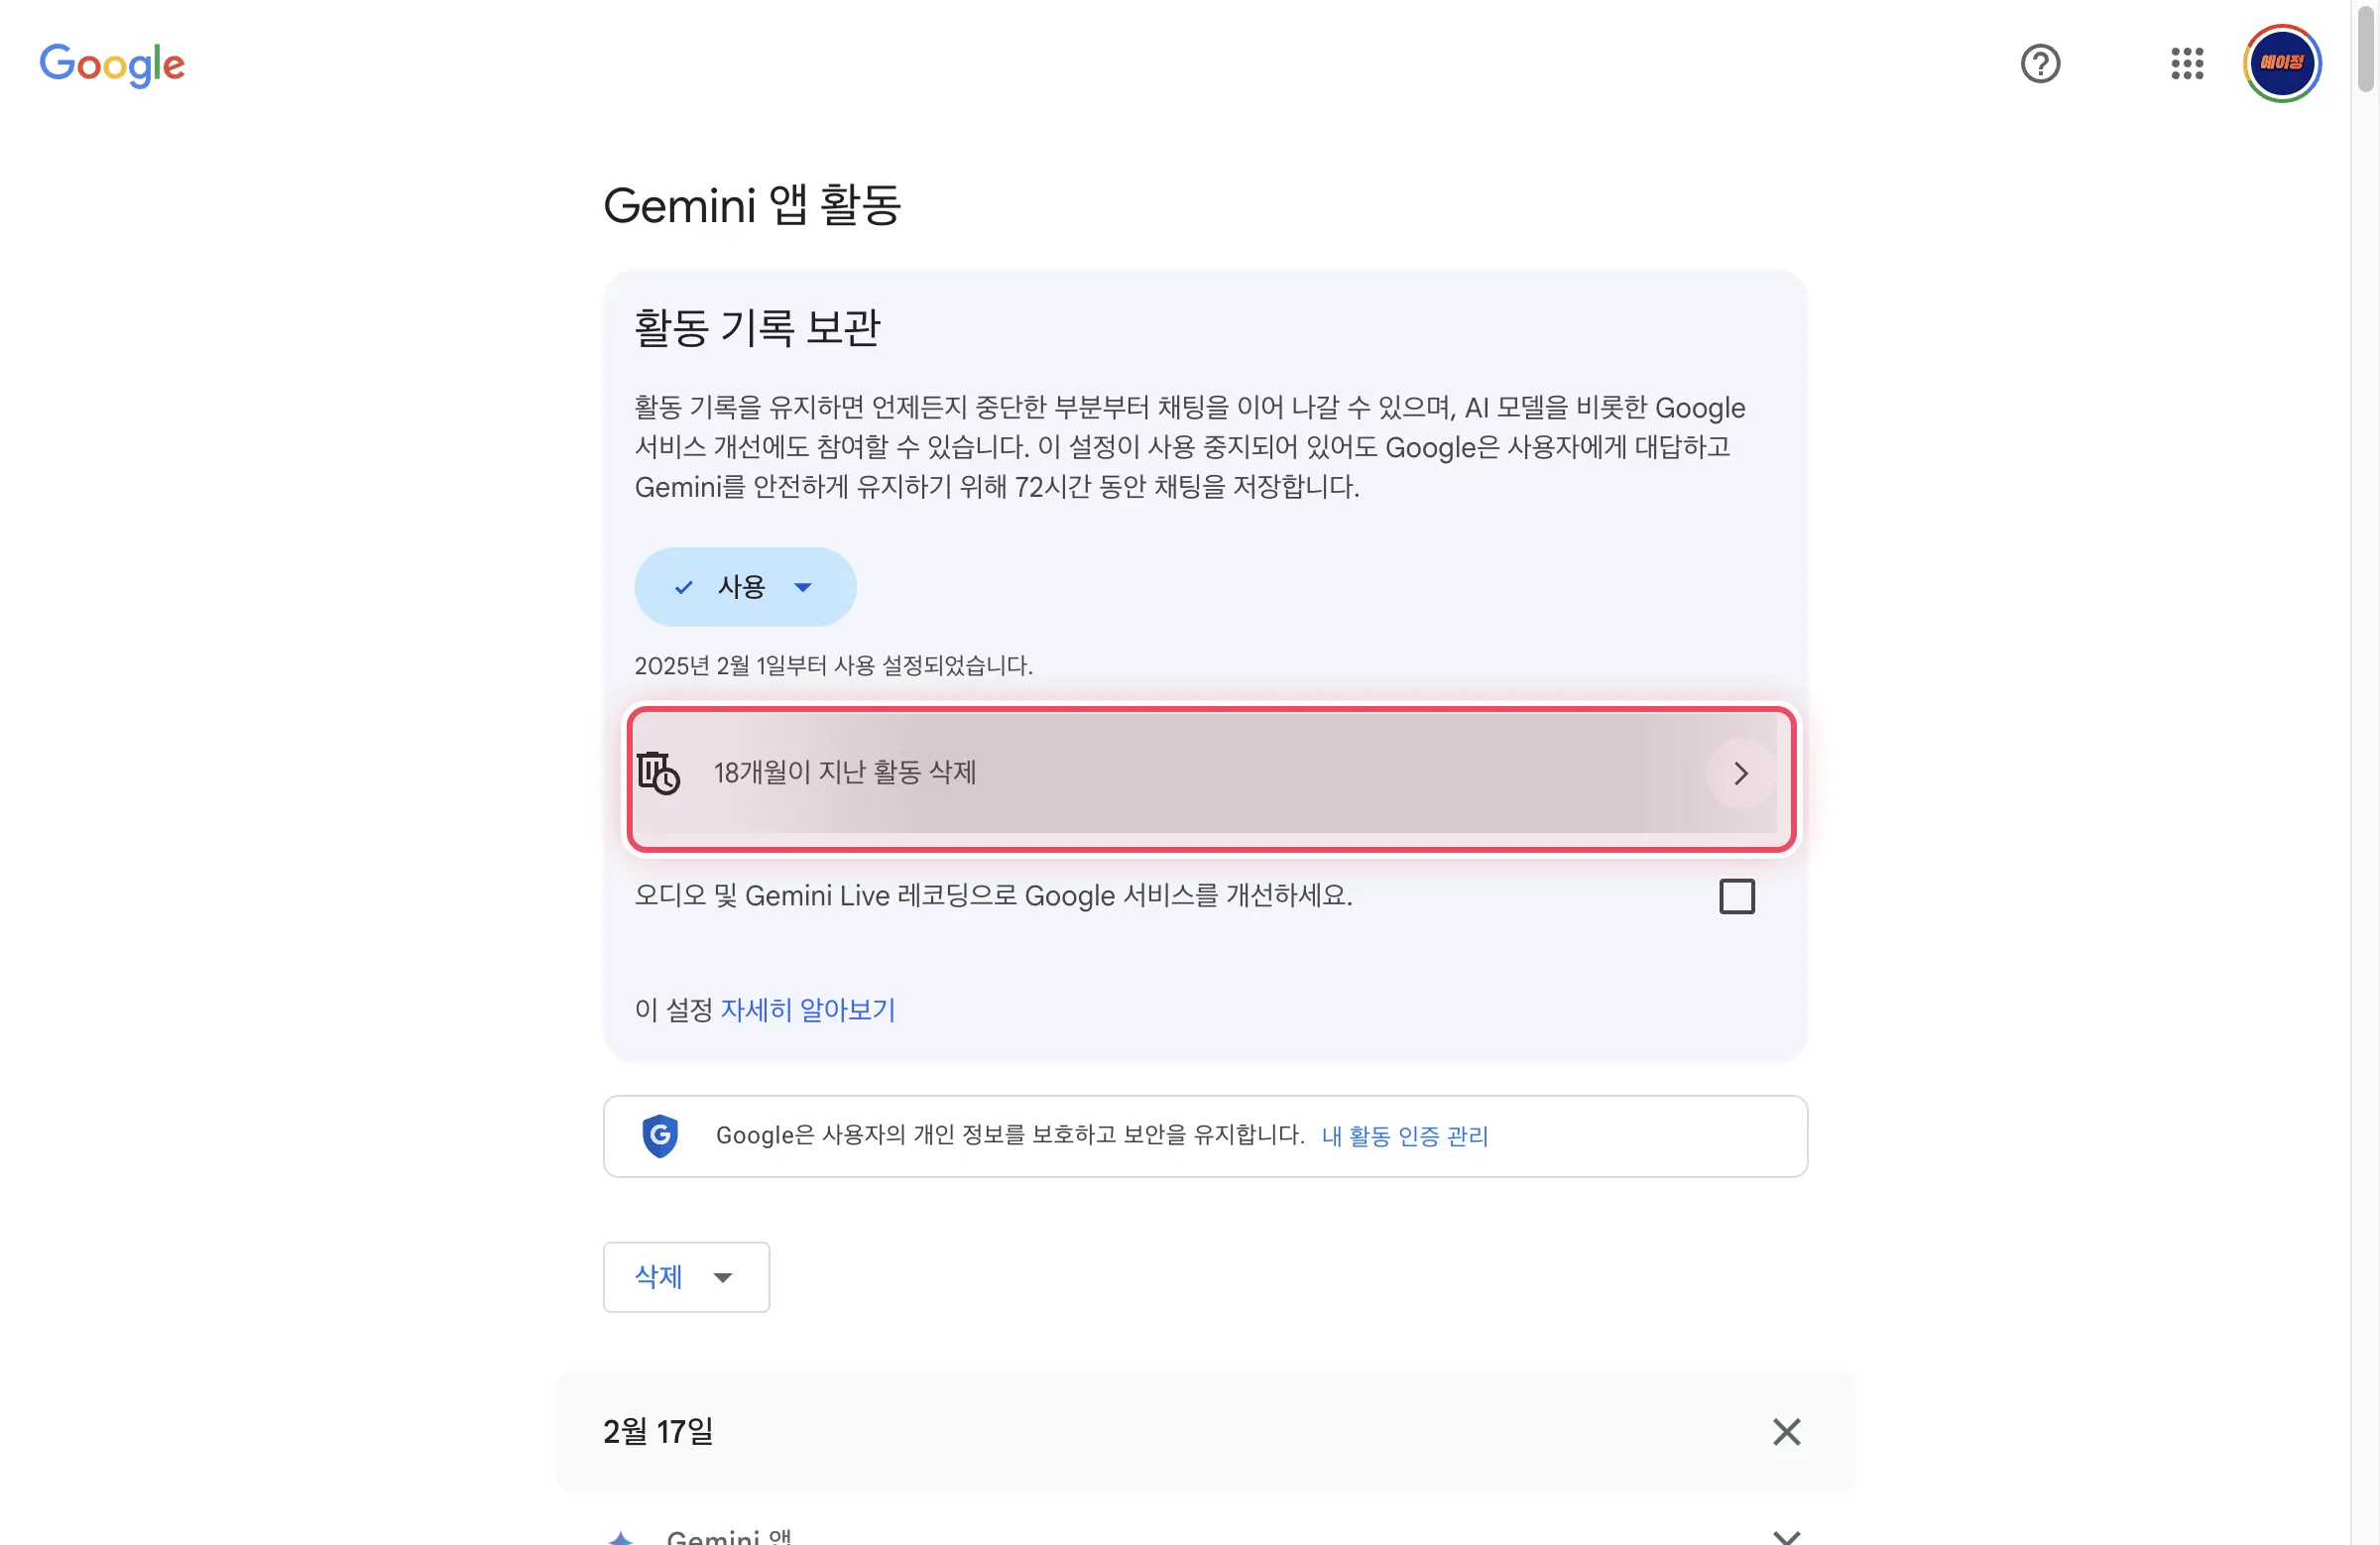Click the Gemini spark icon in activity list
2380x1545 pixels.
[x=621, y=1536]
